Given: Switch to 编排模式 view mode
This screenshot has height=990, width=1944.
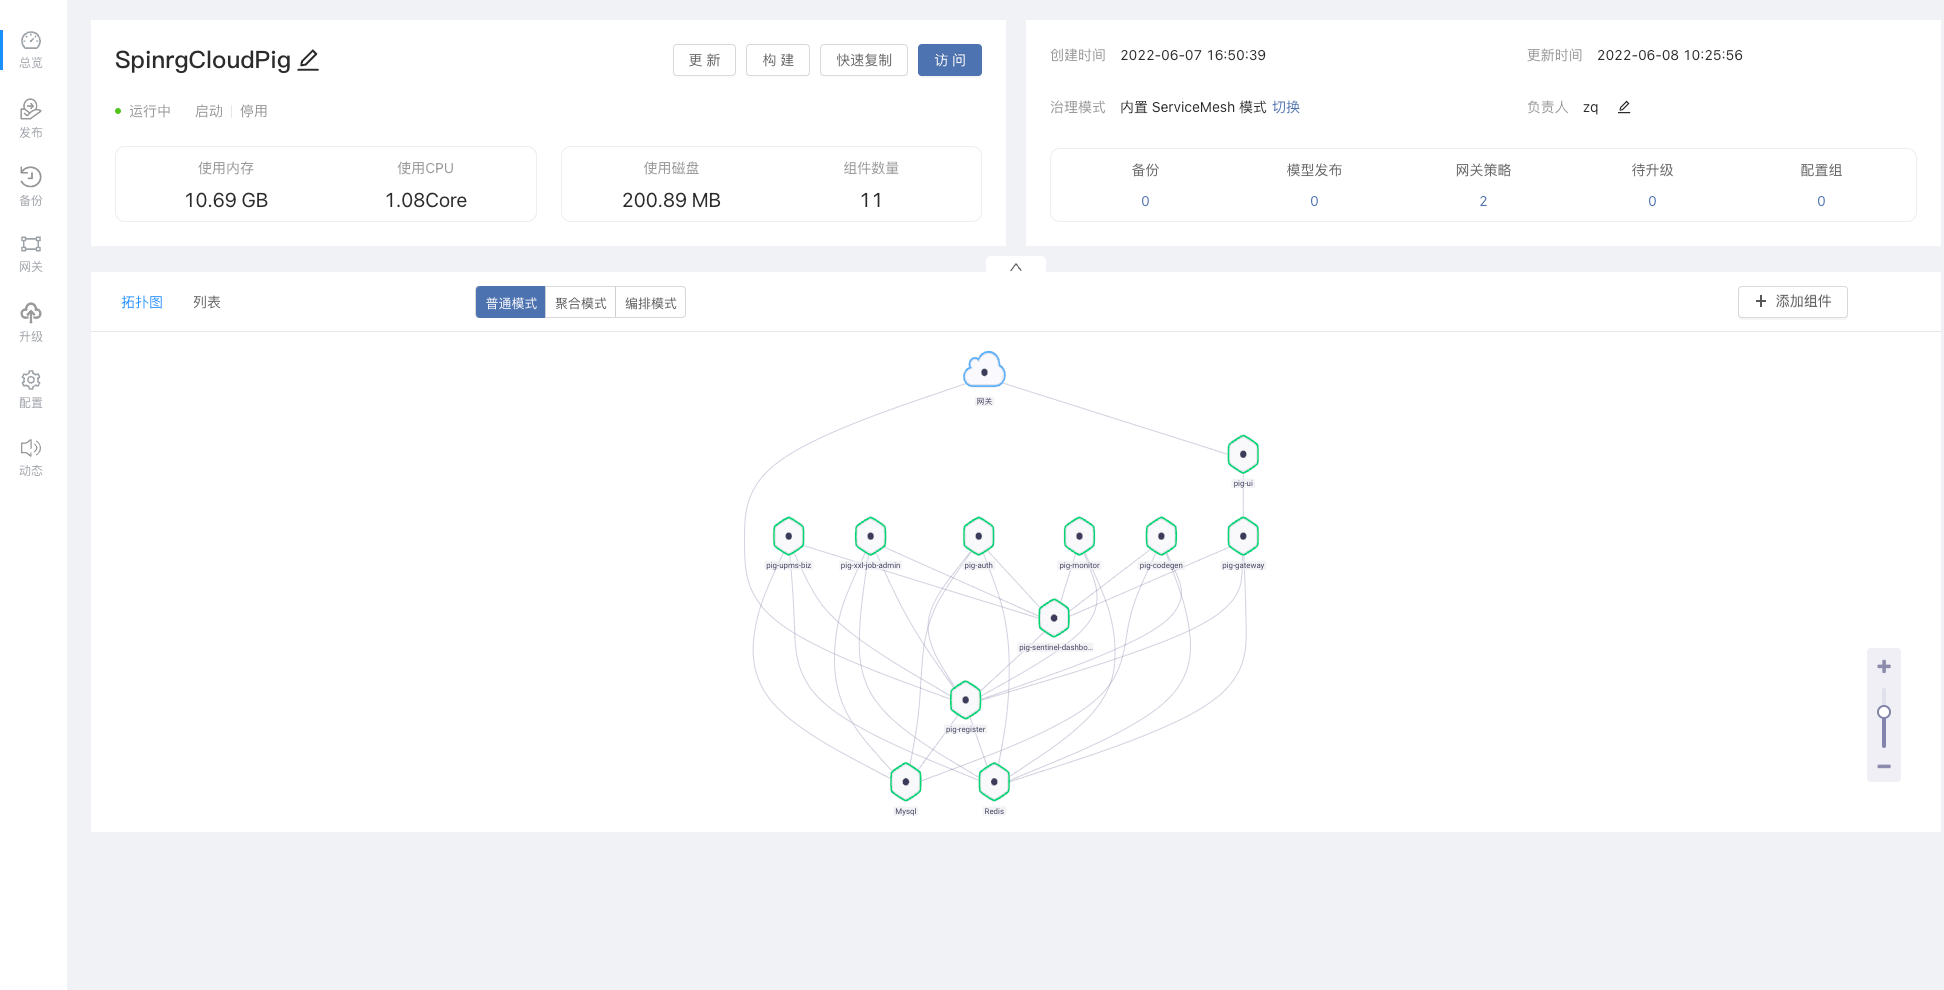Looking at the screenshot, I should [651, 303].
